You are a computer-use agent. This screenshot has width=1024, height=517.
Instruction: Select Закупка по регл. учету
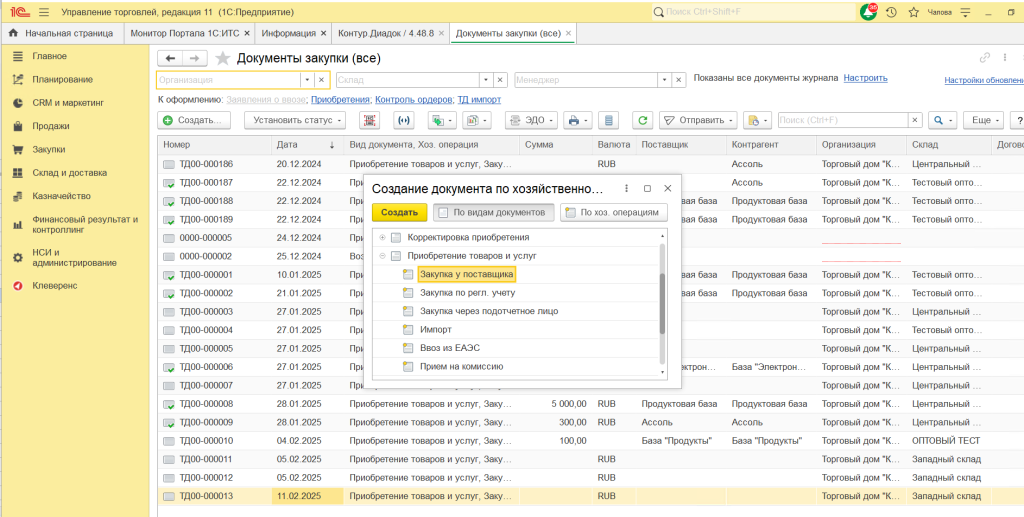click(x=468, y=292)
